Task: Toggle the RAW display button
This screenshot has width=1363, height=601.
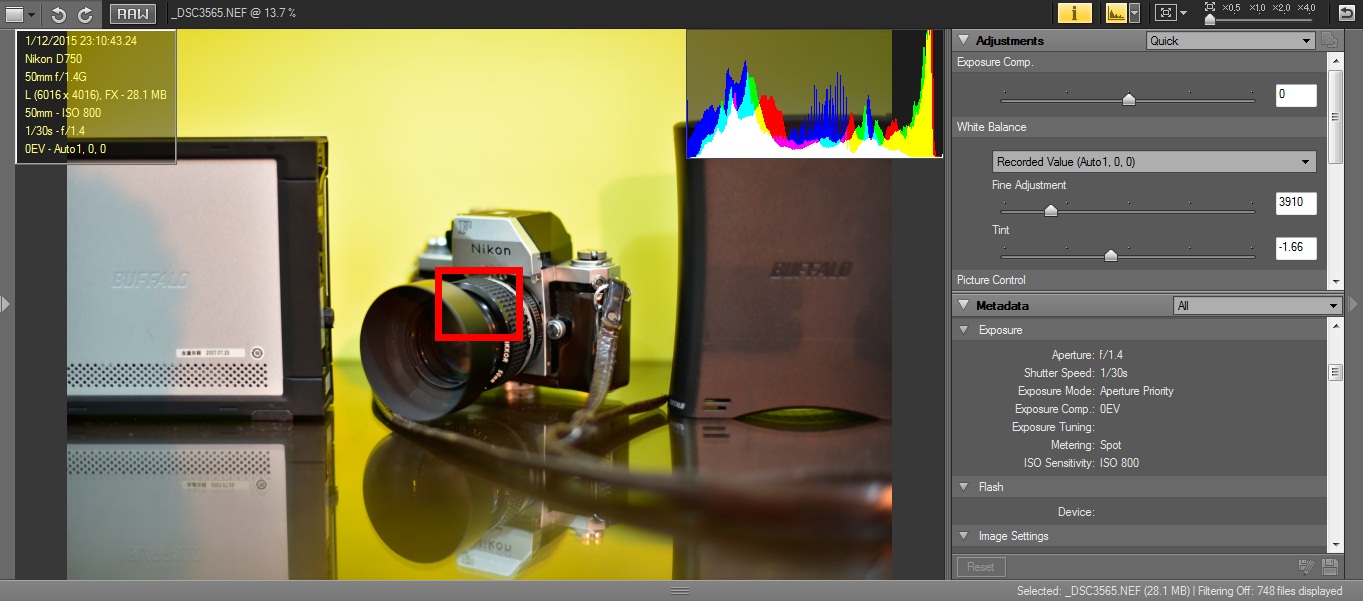Action: (x=132, y=14)
